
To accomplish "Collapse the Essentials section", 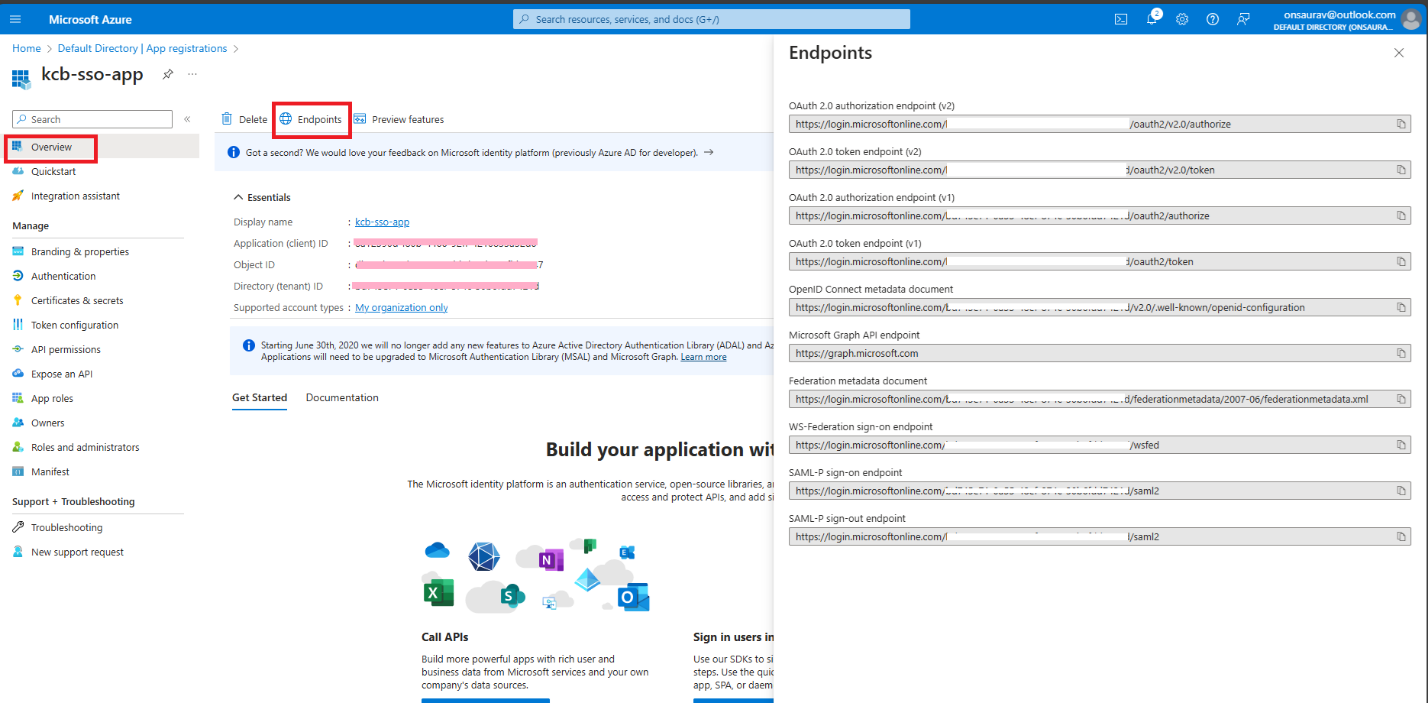I will coord(262,197).
